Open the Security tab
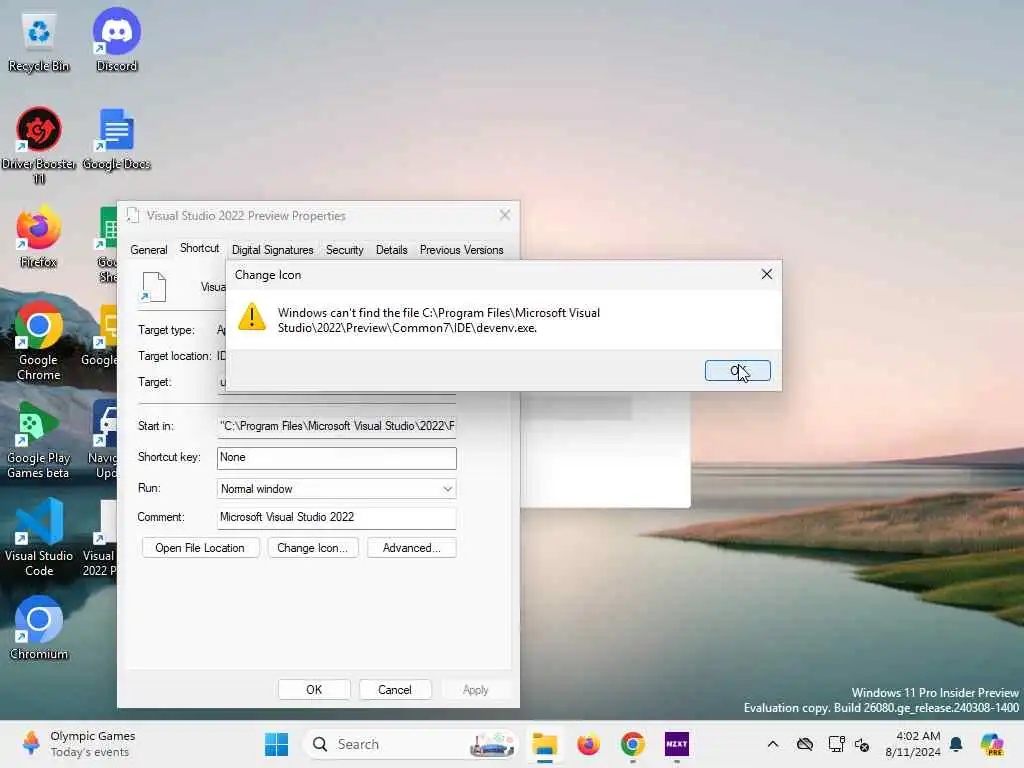This screenshot has width=1024, height=768. tap(344, 249)
